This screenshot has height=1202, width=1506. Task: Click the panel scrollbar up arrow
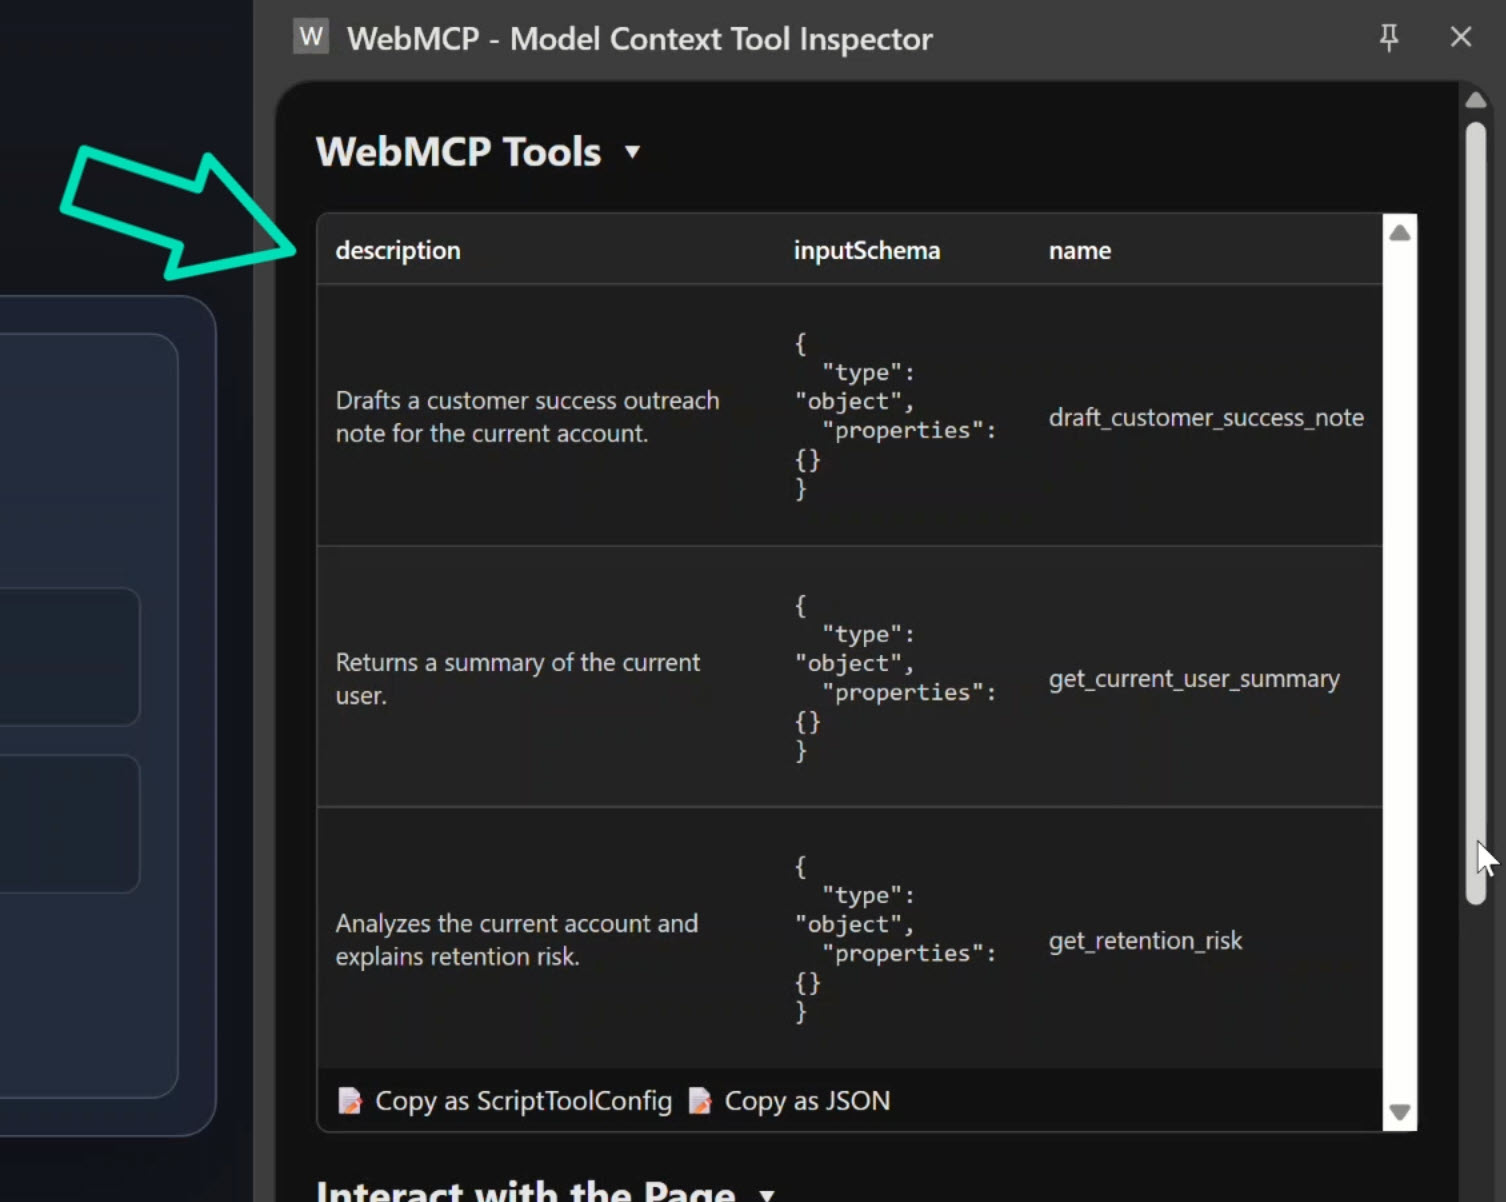[1476, 100]
